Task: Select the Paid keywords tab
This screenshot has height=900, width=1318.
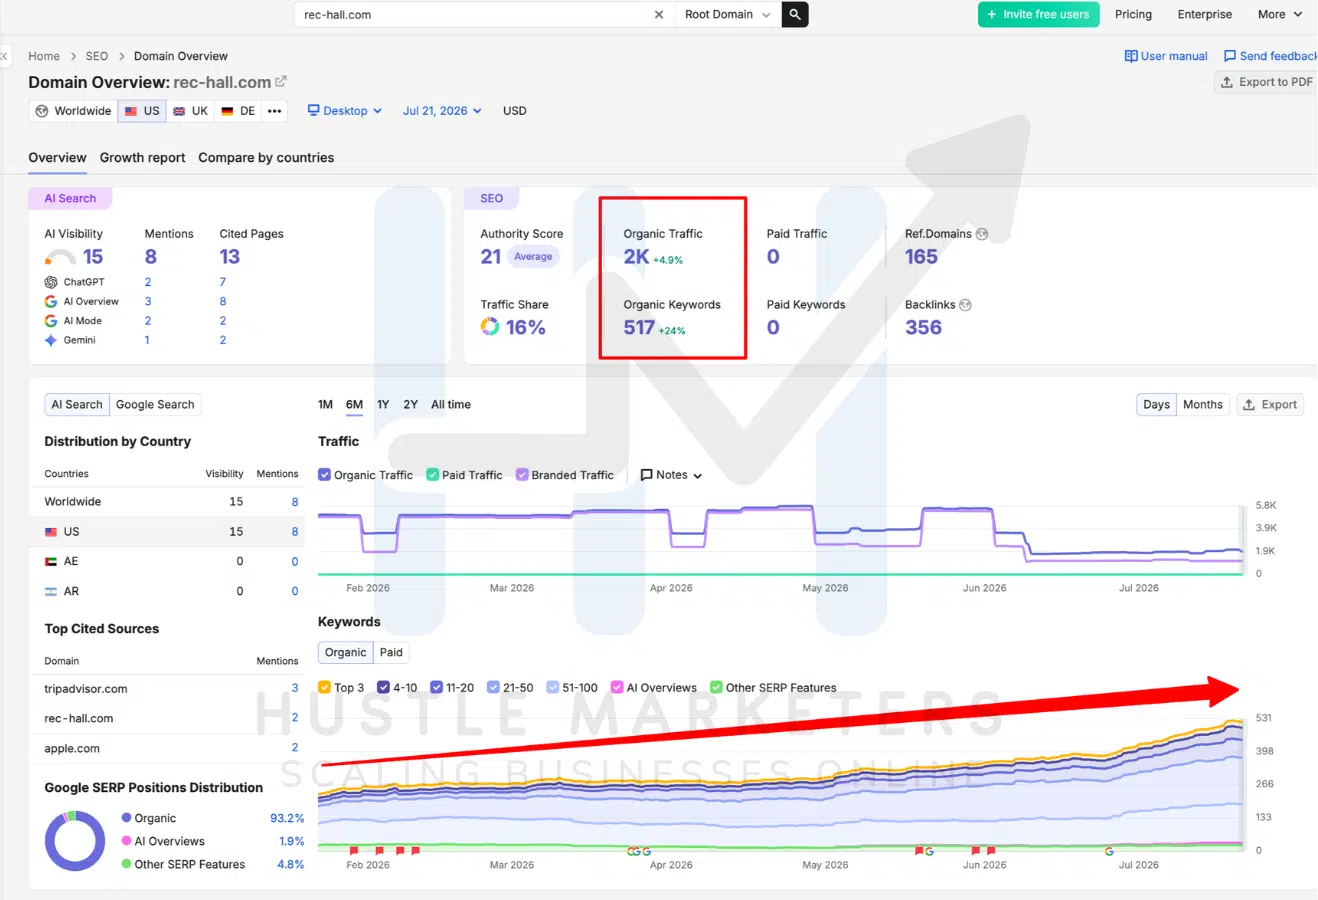Action: 391,653
